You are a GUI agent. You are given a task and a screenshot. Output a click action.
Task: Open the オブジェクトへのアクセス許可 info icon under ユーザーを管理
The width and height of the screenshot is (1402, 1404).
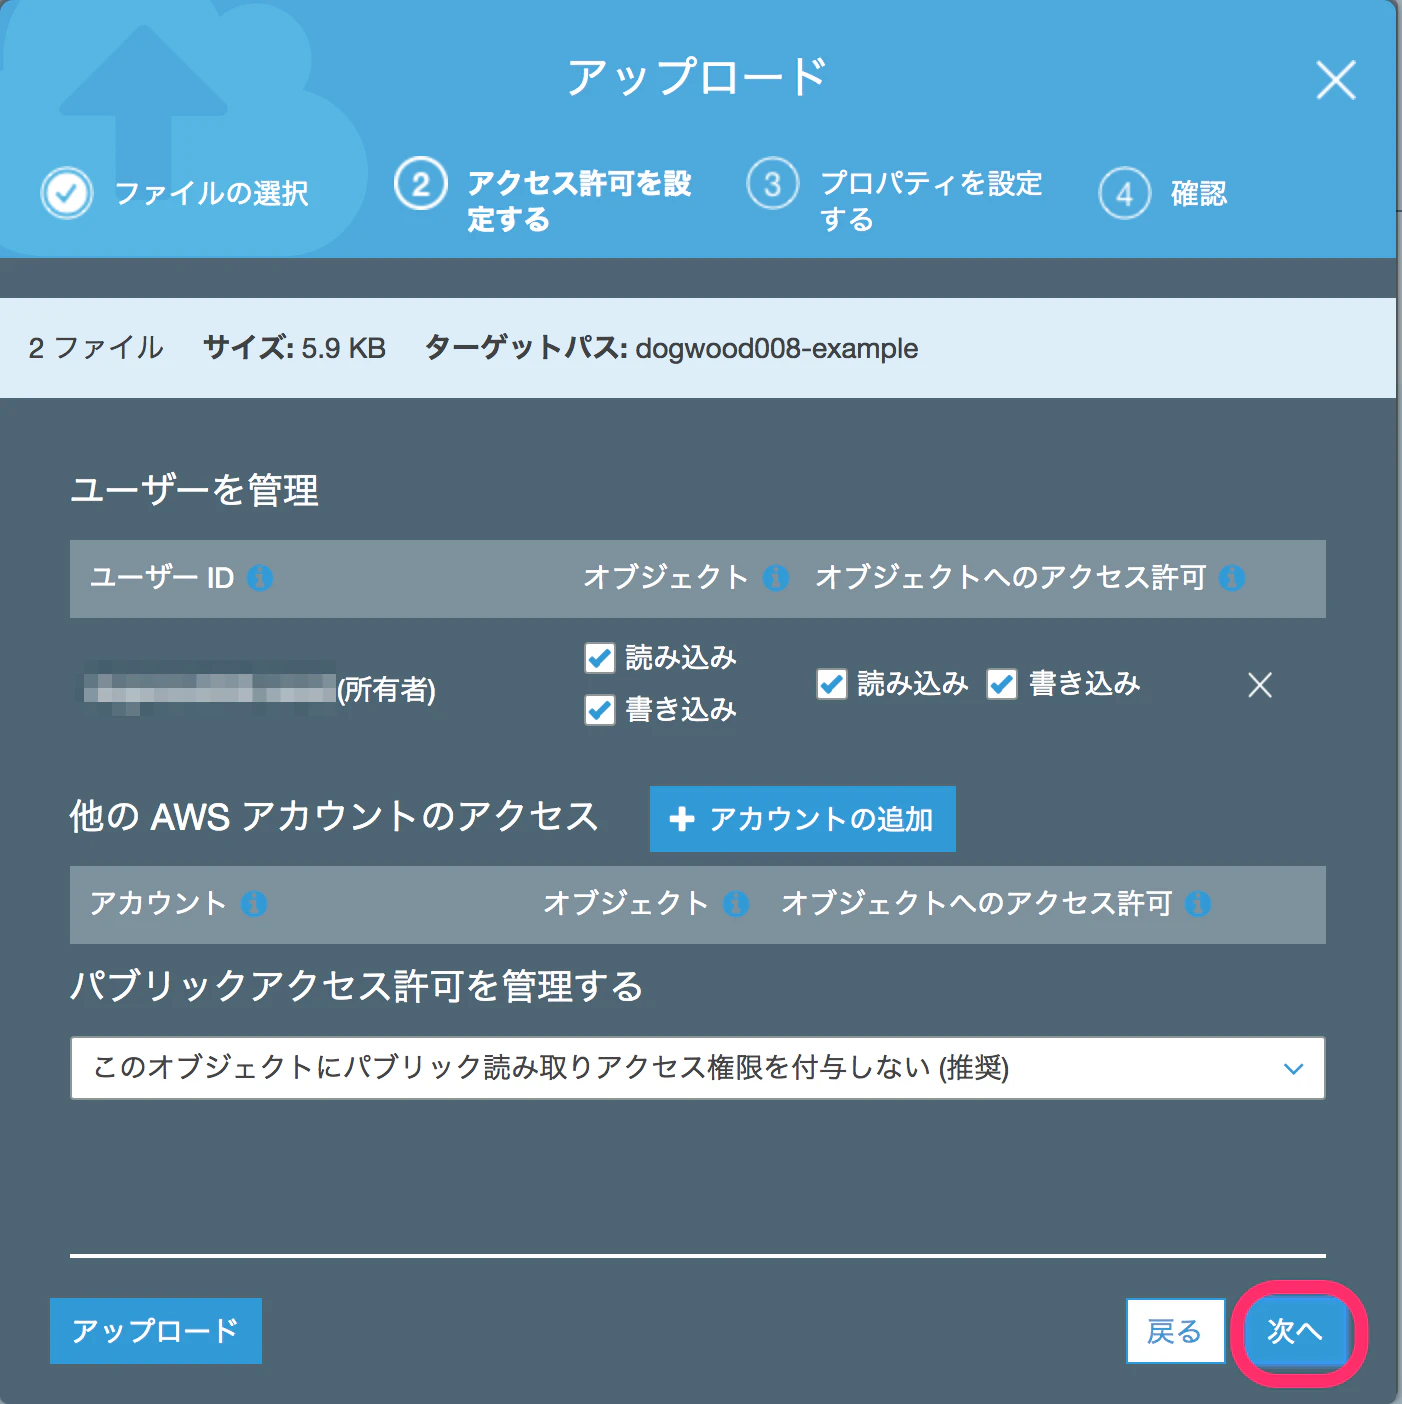pos(1232,578)
